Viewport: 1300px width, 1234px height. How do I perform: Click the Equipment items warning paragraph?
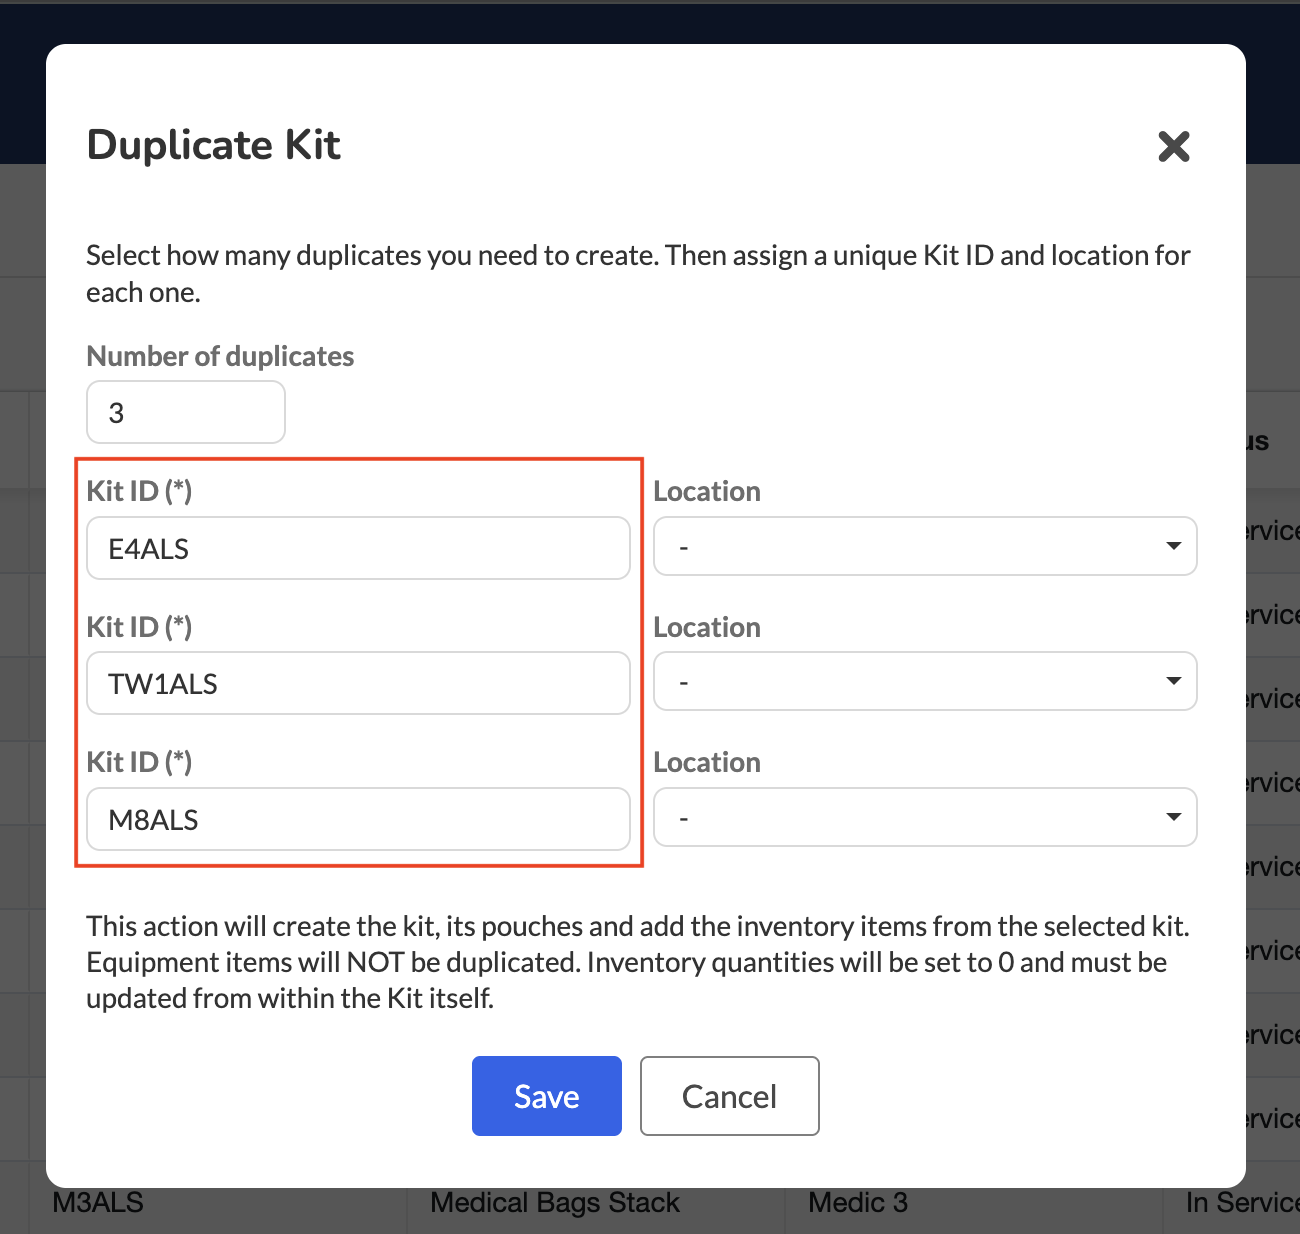[638, 962]
